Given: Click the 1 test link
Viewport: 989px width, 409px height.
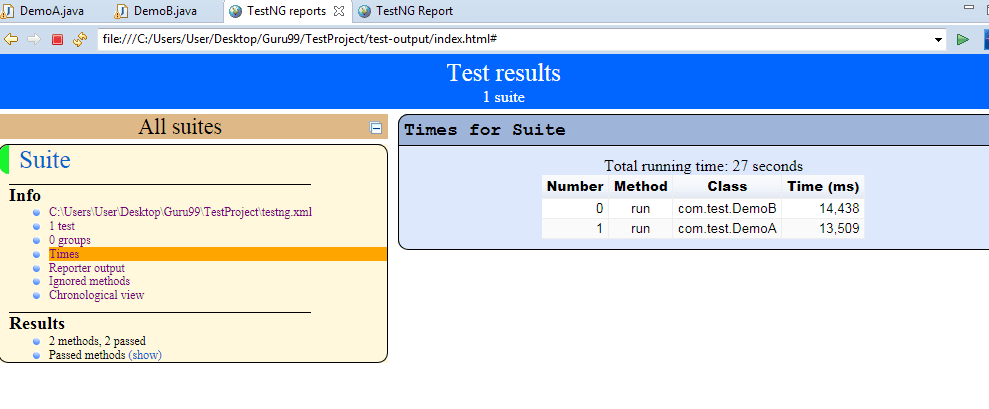Looking at the screenshot, I should 62,227.
